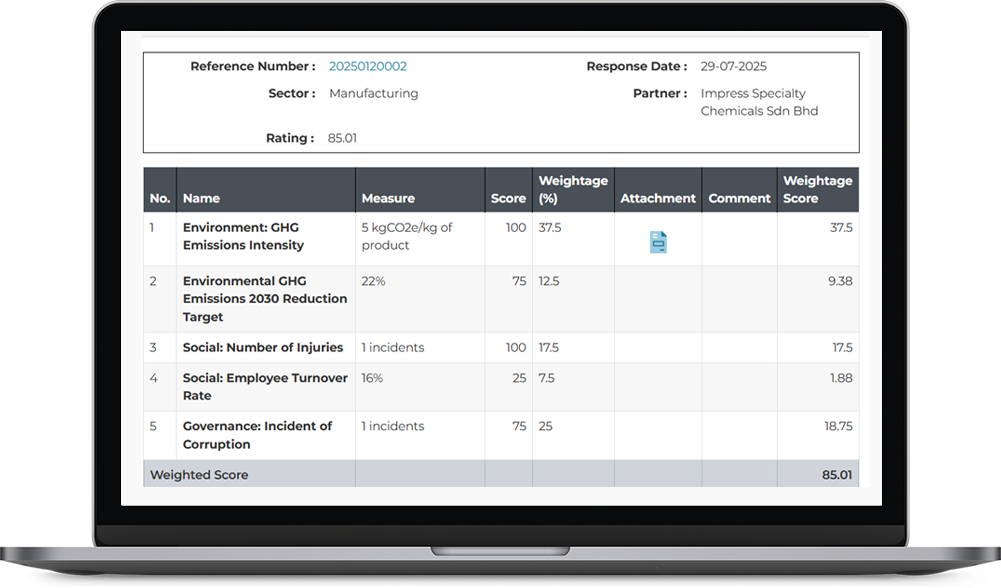Click row number 1 link
Viewport: 1001px width, 588px height.
click(152, 227)
